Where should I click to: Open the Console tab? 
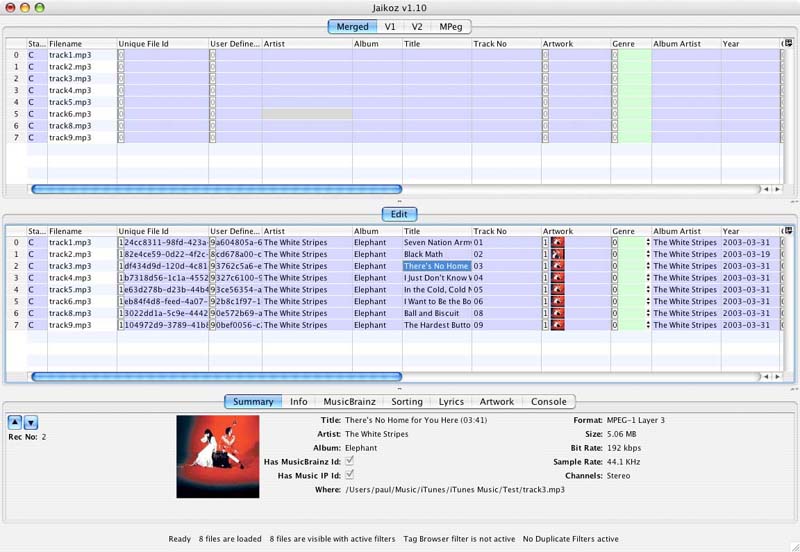point(548,402)
